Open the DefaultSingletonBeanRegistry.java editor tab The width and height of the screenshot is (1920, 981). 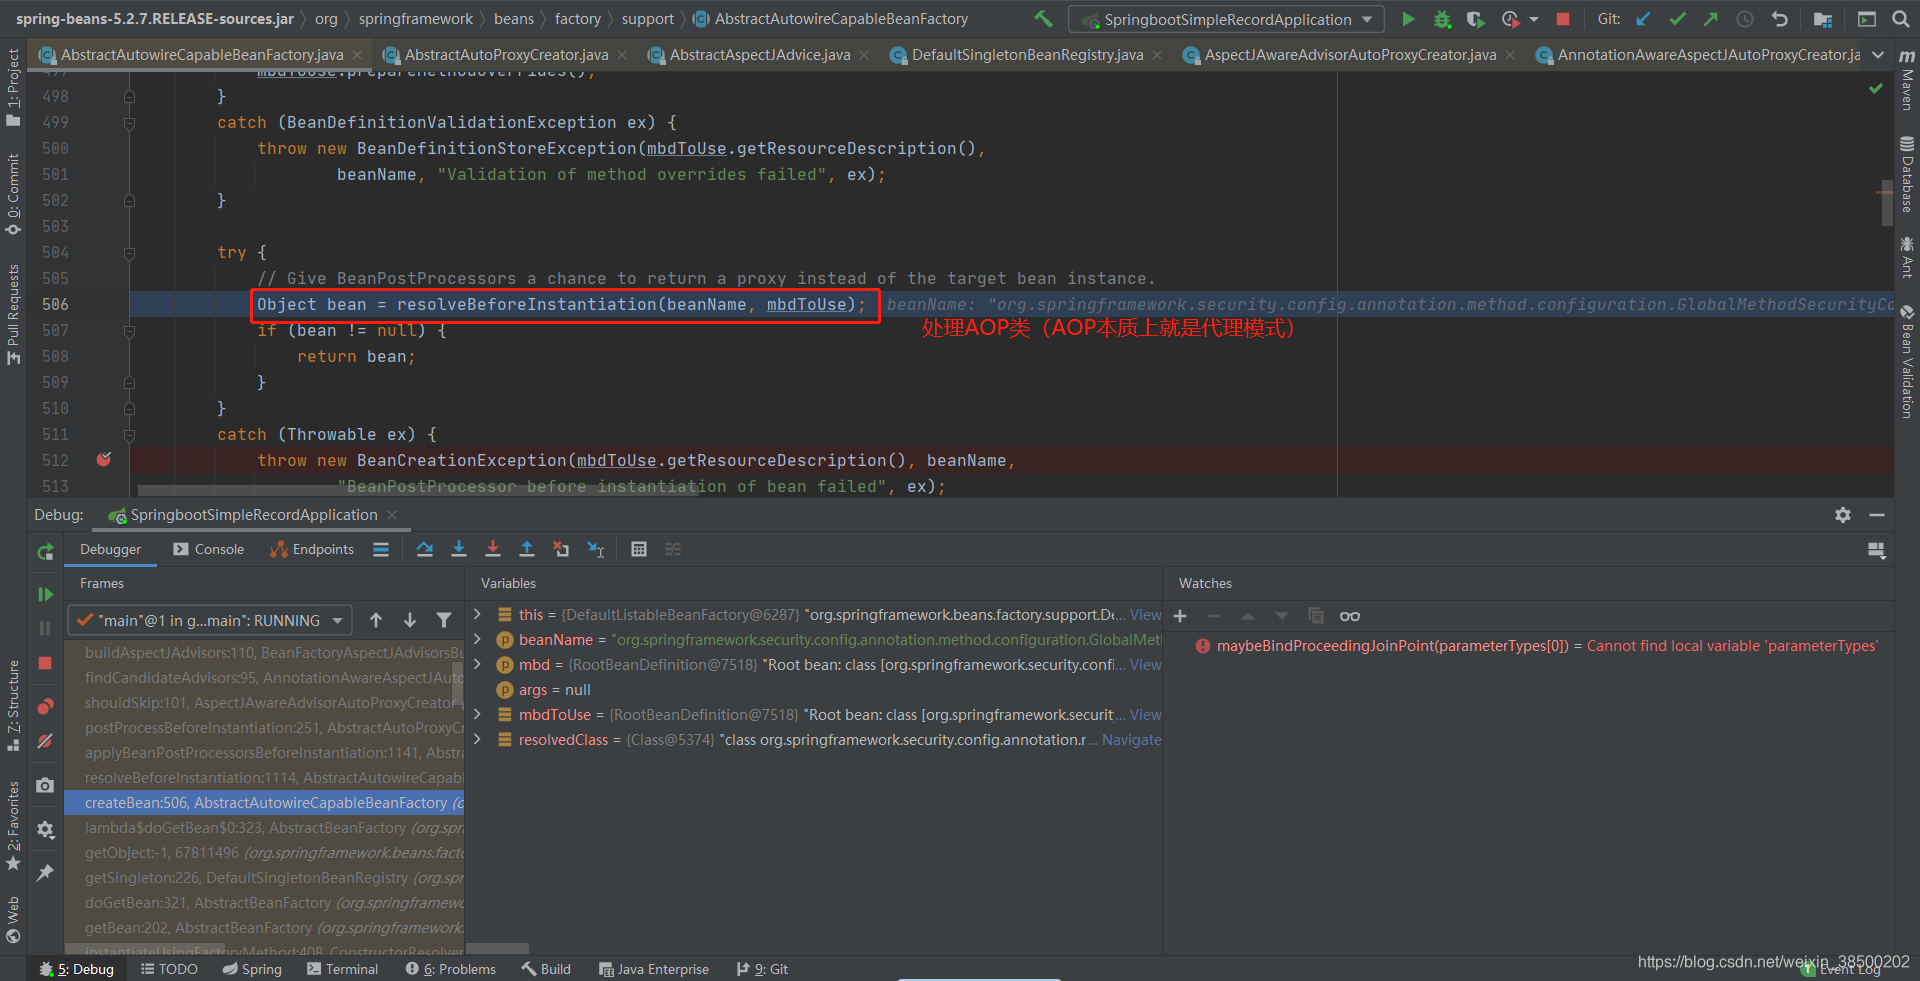[1024, 55]
